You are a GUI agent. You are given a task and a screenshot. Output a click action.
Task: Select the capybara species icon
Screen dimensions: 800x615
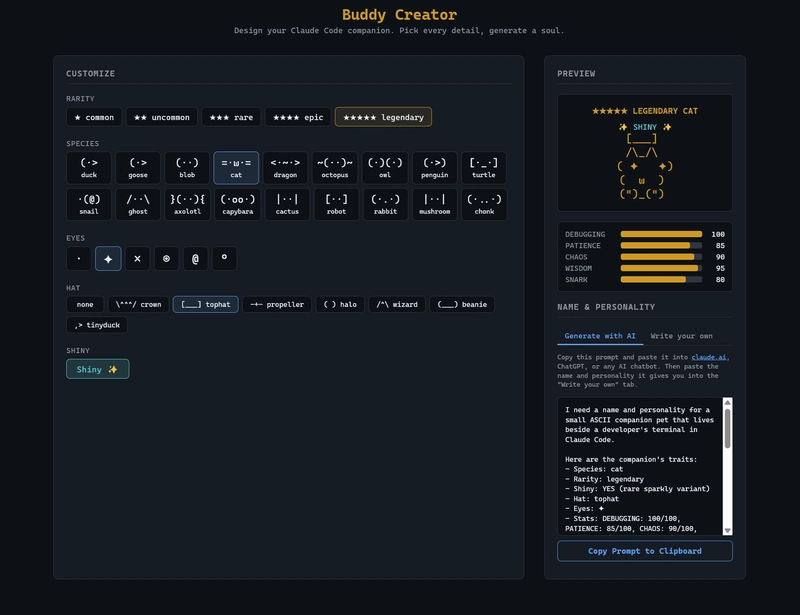coord(236,204)
